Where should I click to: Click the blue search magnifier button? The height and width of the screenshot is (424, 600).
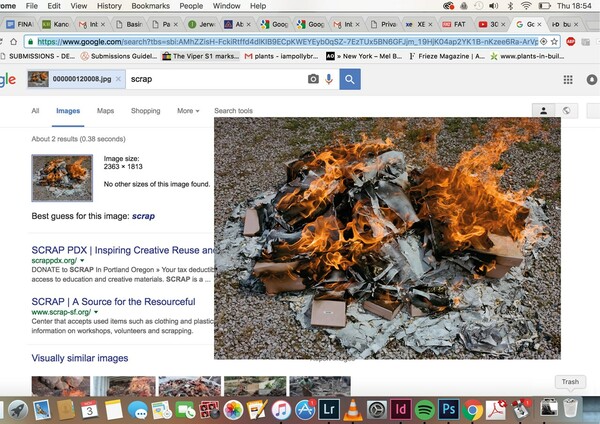pos(350,79)
